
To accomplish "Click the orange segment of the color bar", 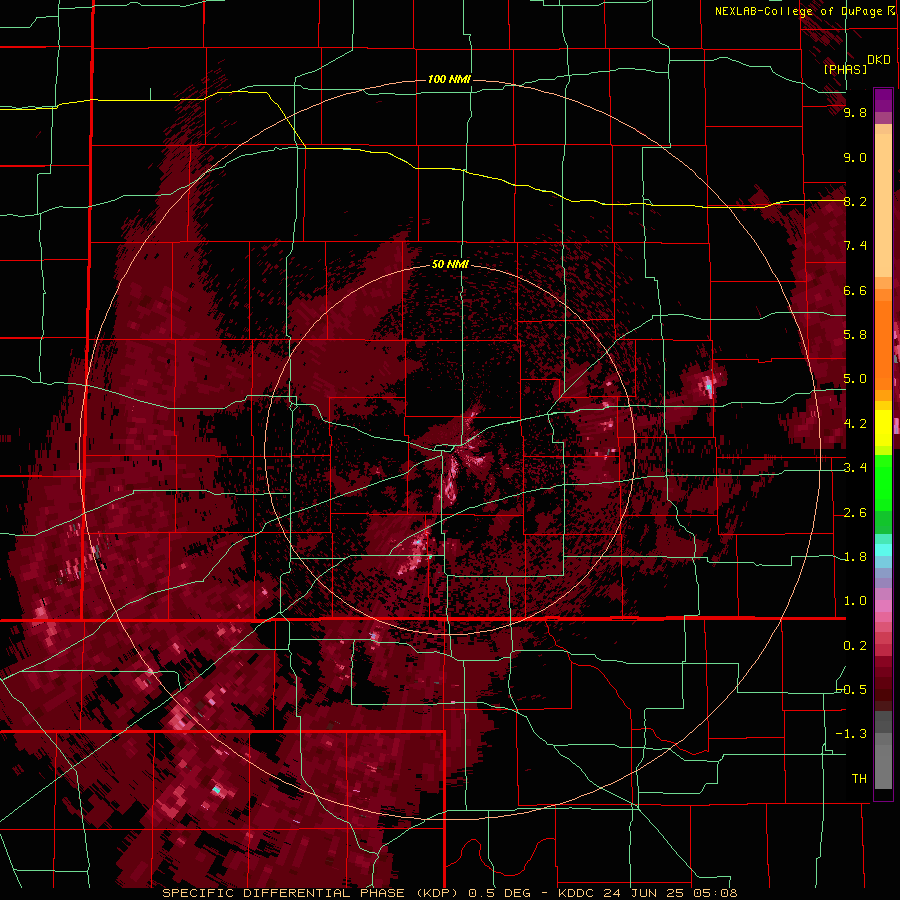I will point(883,344).
